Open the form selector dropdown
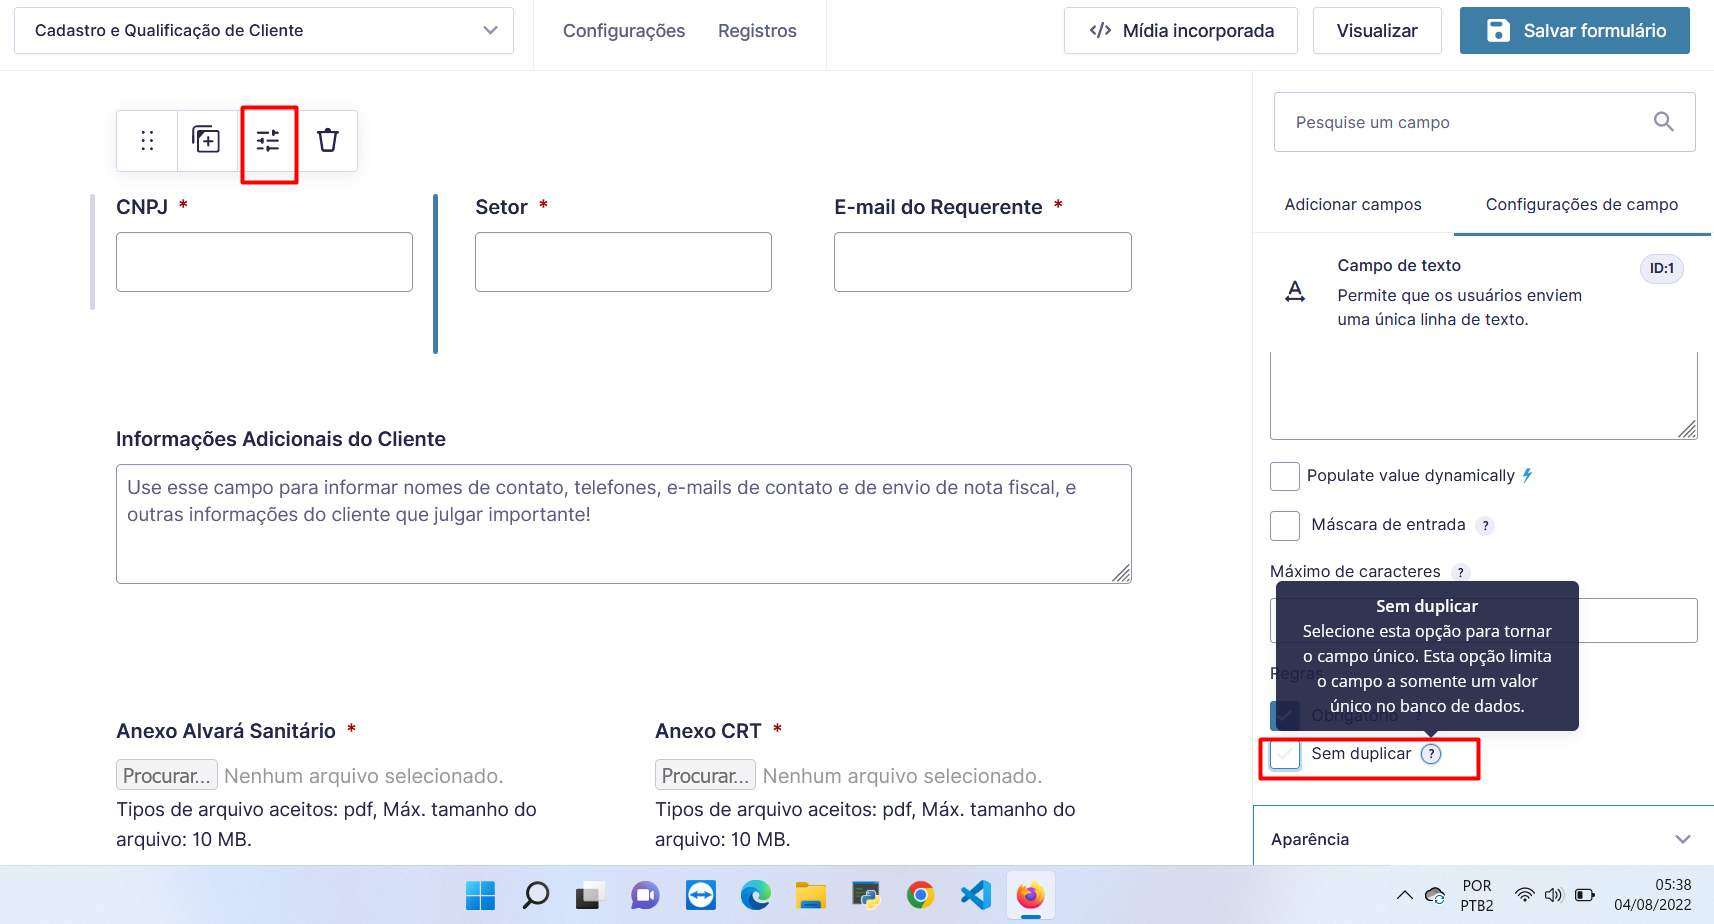 [x=264, y=31]
